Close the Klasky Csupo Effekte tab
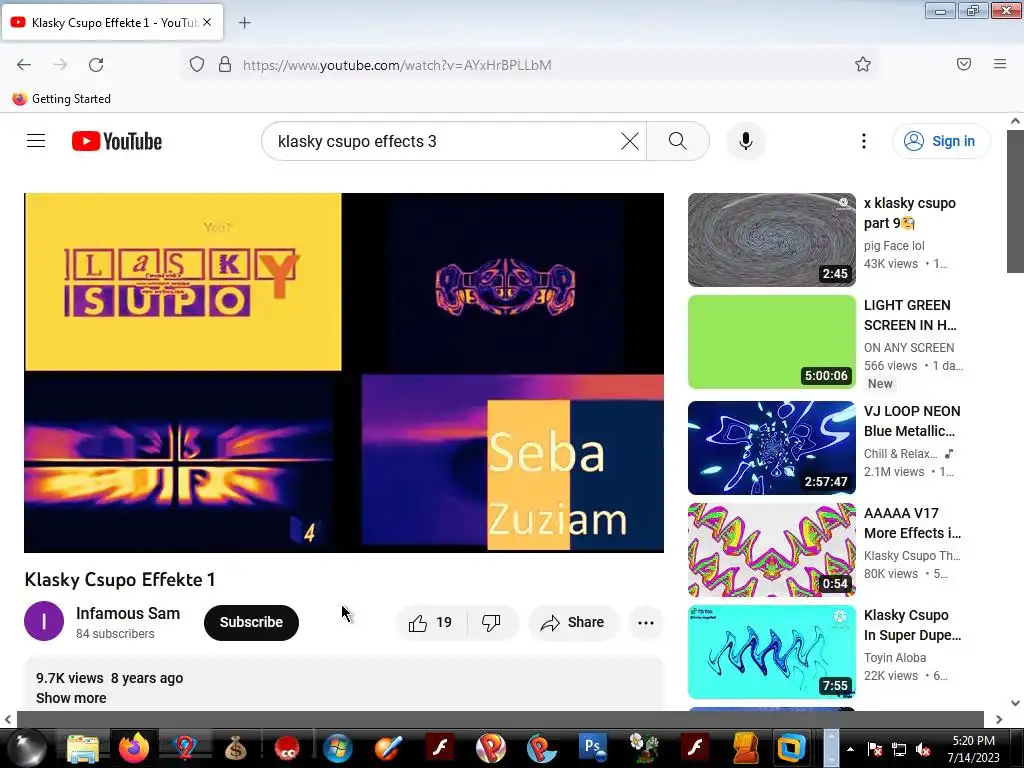This screenshot has height=768, width=1024. pos(207,22)
